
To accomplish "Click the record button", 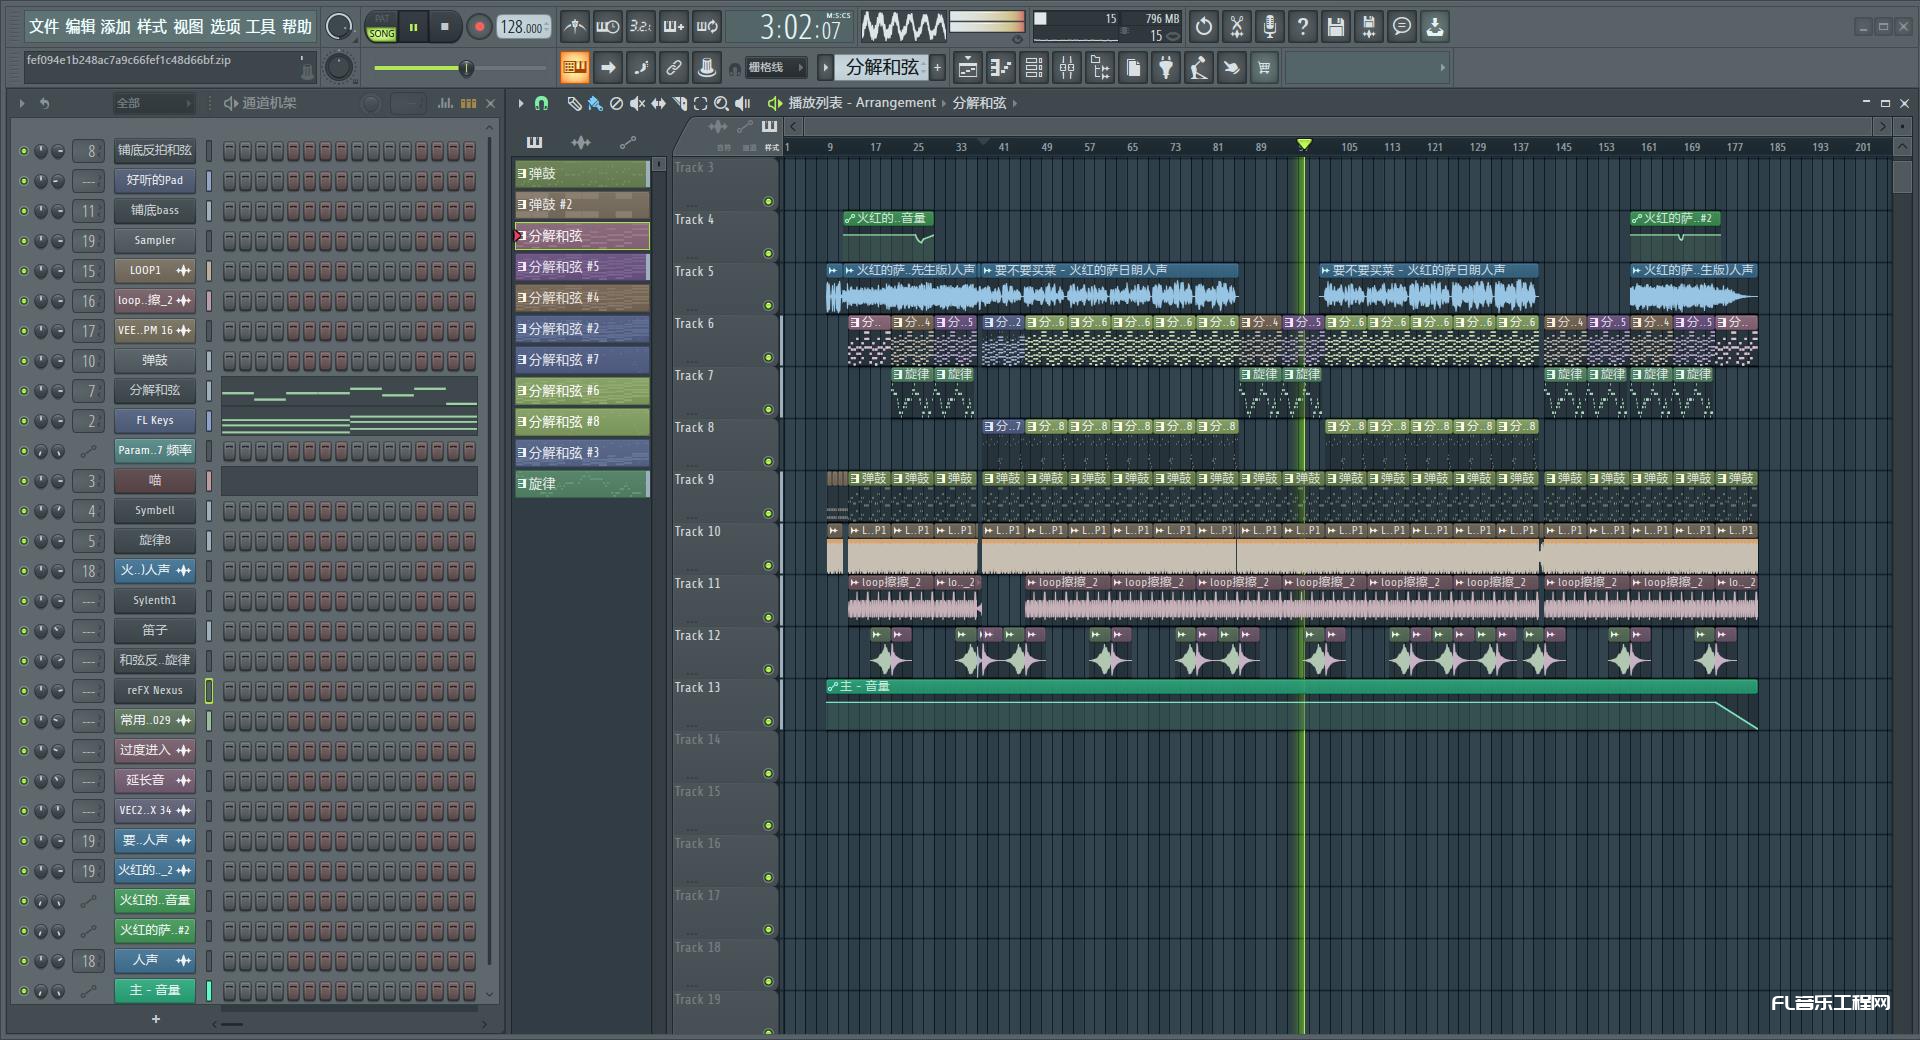I will [x=479, y=27].
